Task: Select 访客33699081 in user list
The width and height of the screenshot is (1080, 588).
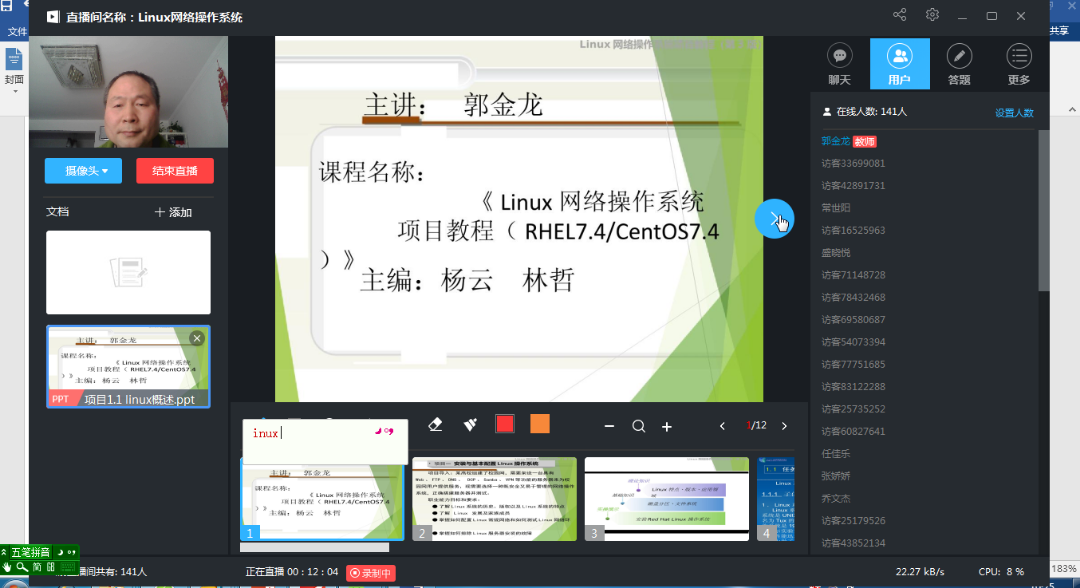Action: (853, 163)
